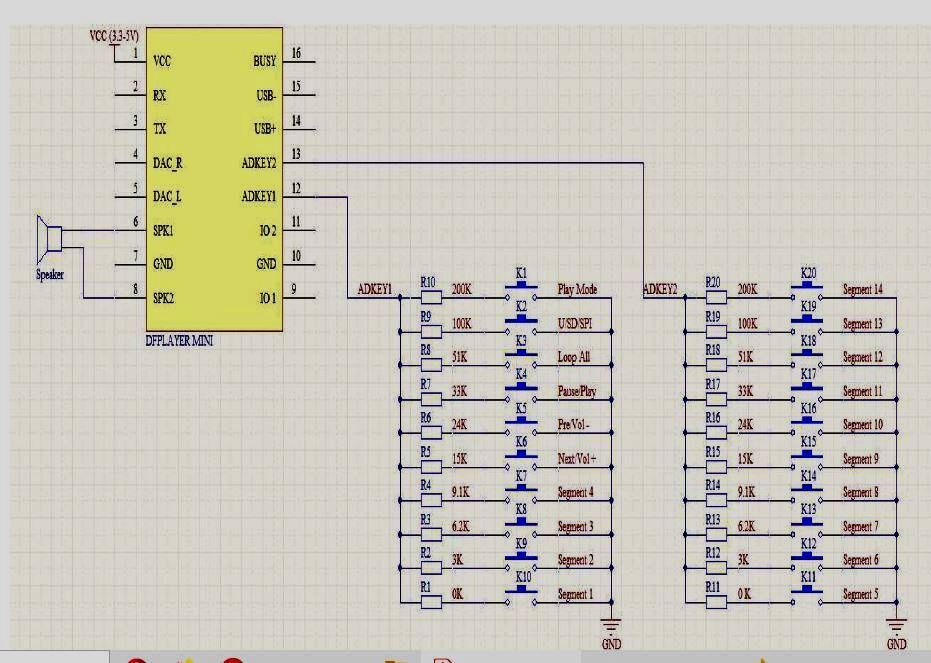
Task: Select the ADKEY2 net label
Action: pos(660,289)
